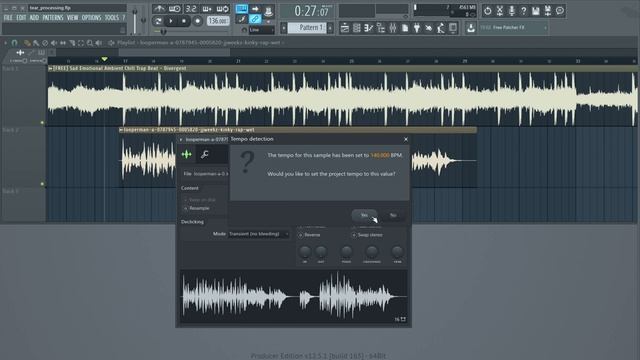Viewport: 640px width, 360px height.
Task: Toggle the 3-2 countdown before recording
Action: [x=191, y=9]
